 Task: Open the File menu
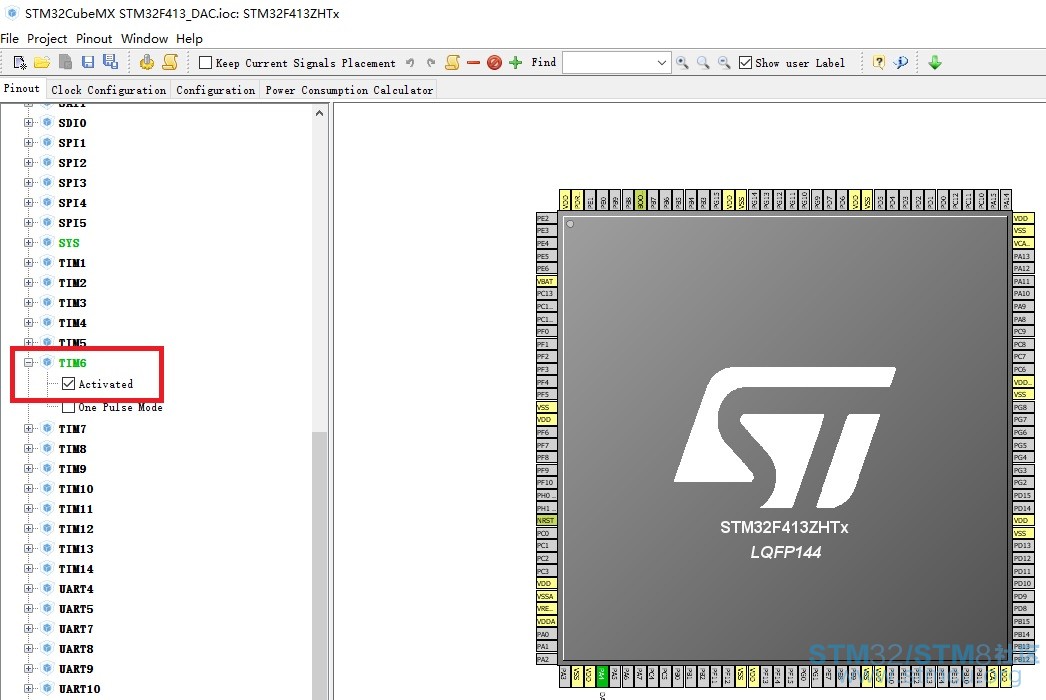[9, 39]
